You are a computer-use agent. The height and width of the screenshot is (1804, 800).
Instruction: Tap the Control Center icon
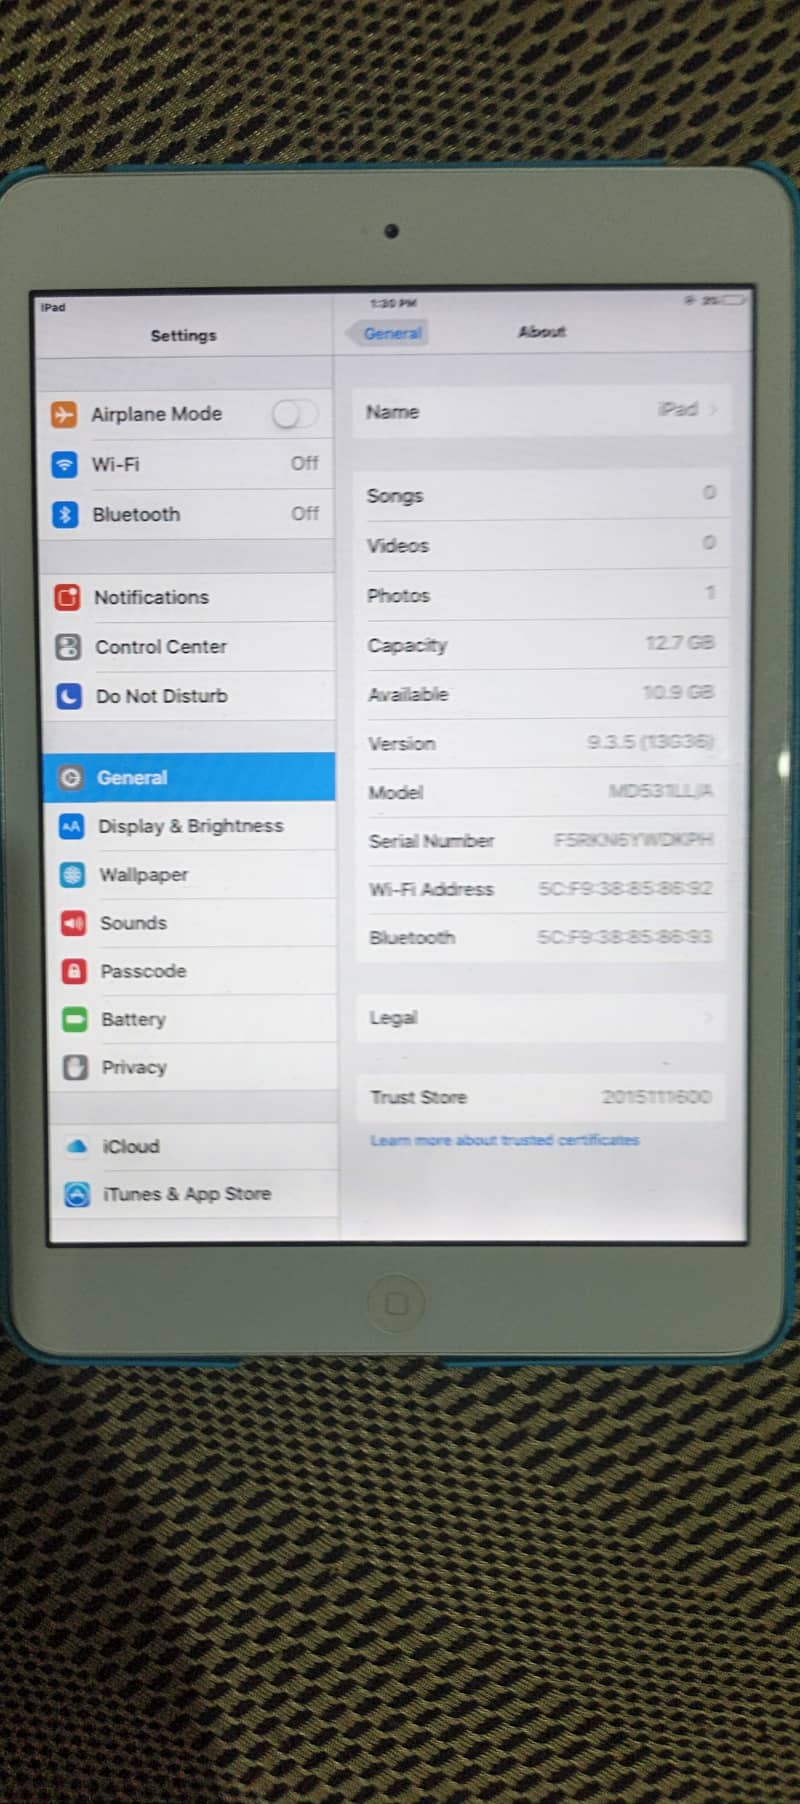coord(68,647)
